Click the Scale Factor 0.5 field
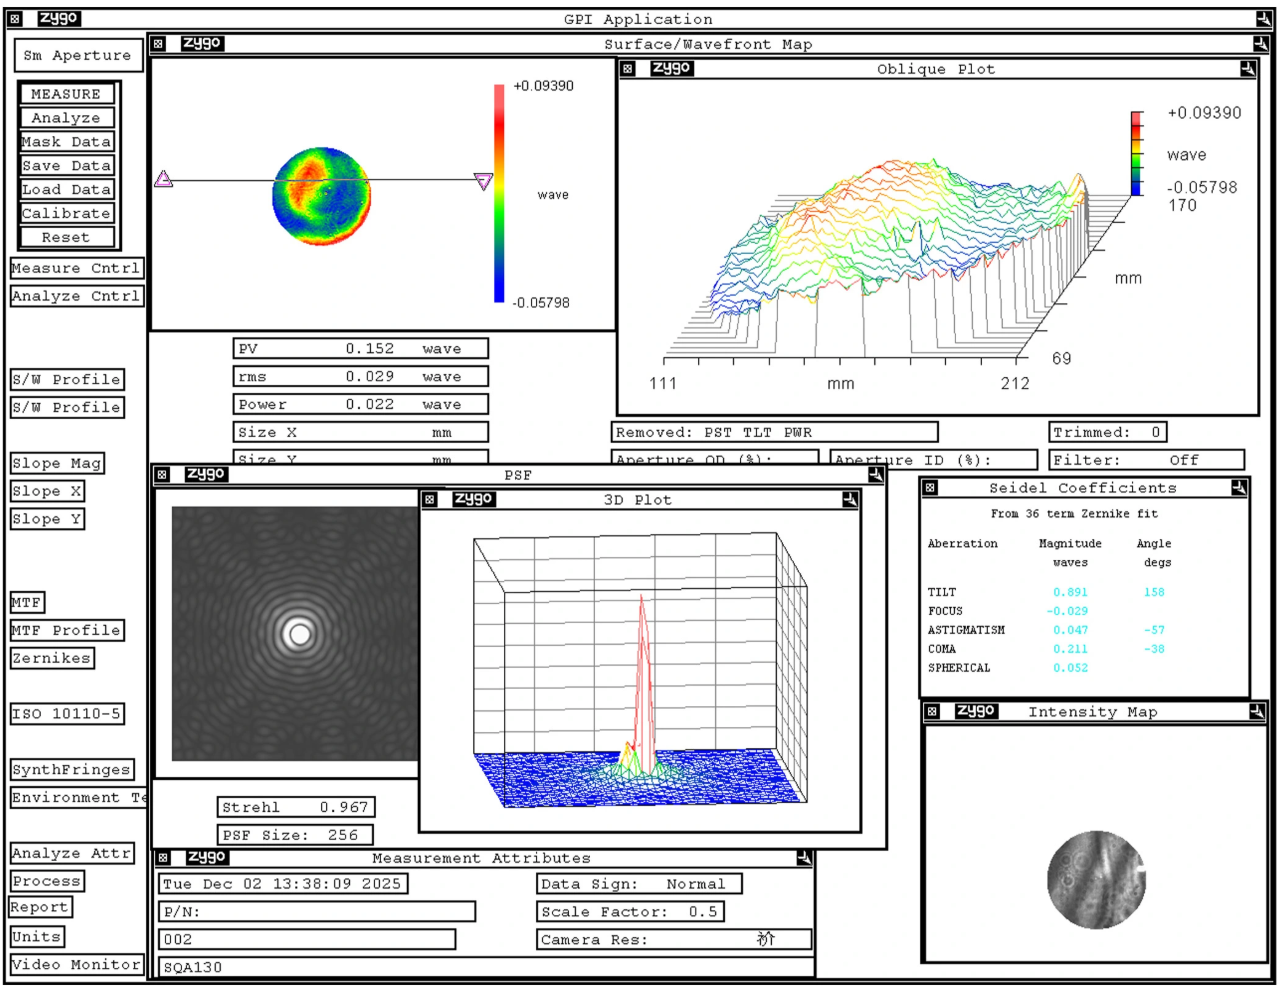This screenshot has width=1280, height=987. (x=630, y=912)
